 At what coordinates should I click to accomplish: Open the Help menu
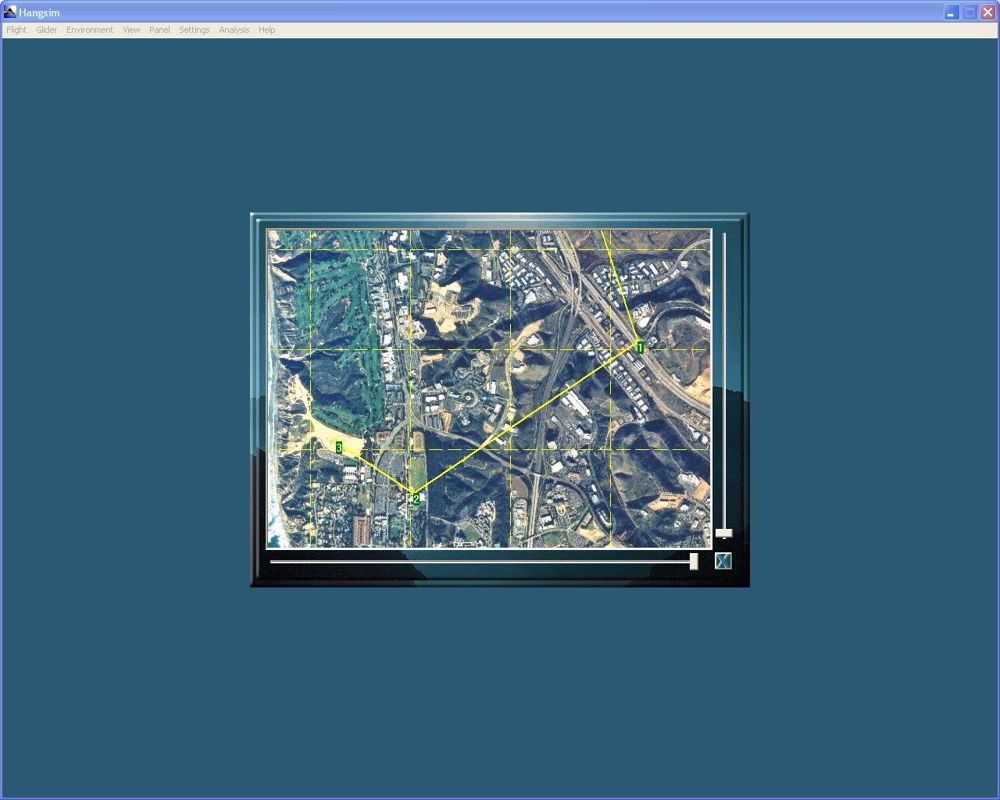coord(265,30)
